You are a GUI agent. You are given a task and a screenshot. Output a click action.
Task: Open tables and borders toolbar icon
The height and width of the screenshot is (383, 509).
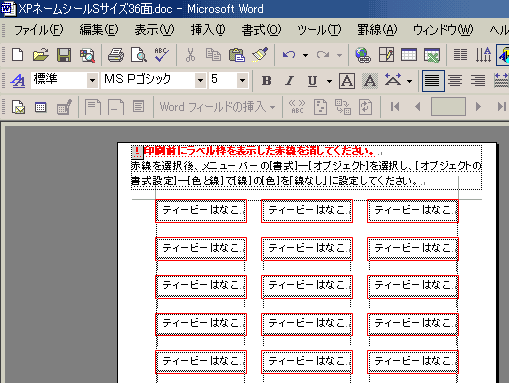coord(386,55)
